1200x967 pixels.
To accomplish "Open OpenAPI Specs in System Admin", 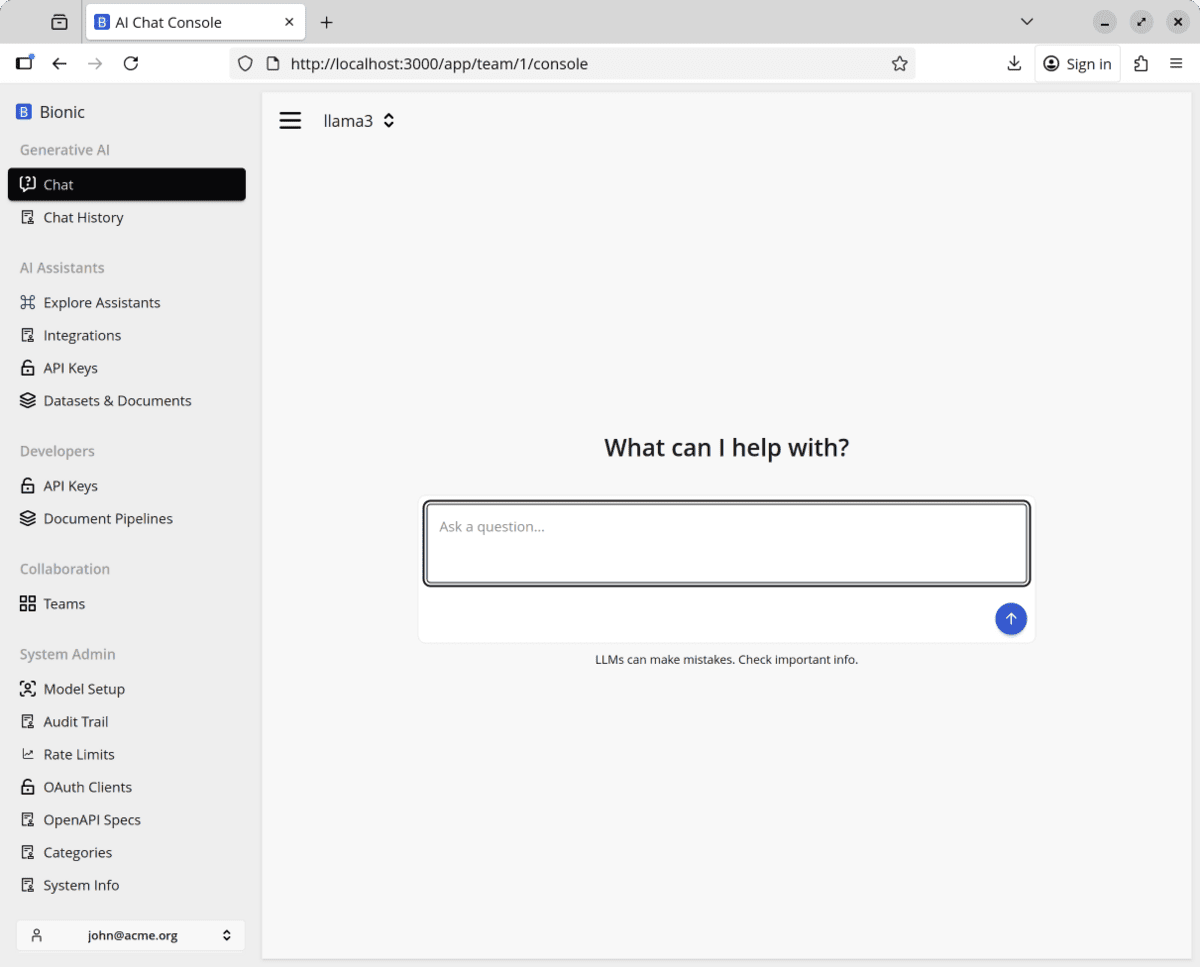I will (92, 819).
